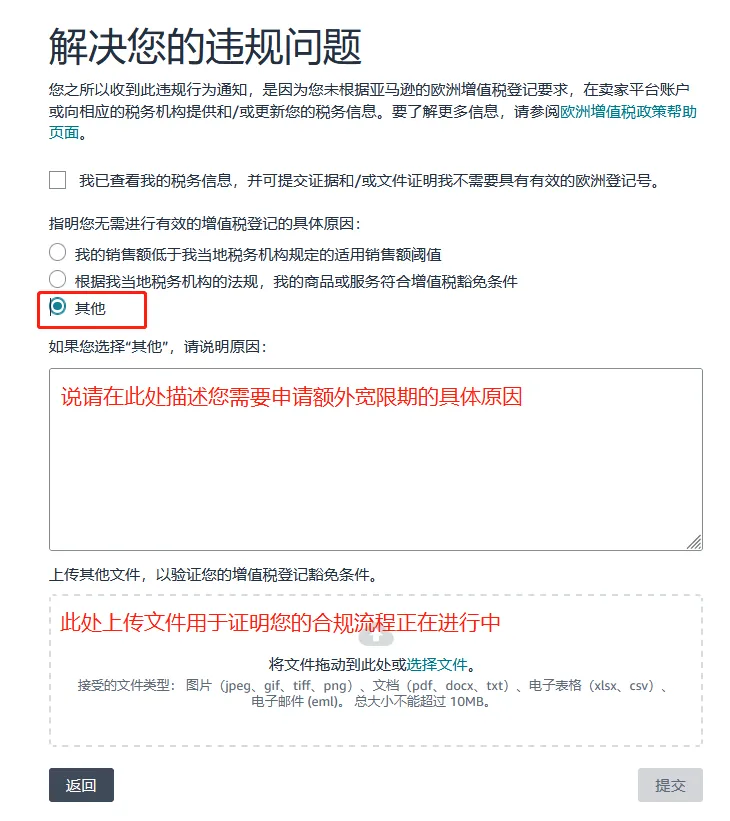Check the 我已查看我的税务信息 checkbox
This screenshot has height=821, width=730.
57,180
